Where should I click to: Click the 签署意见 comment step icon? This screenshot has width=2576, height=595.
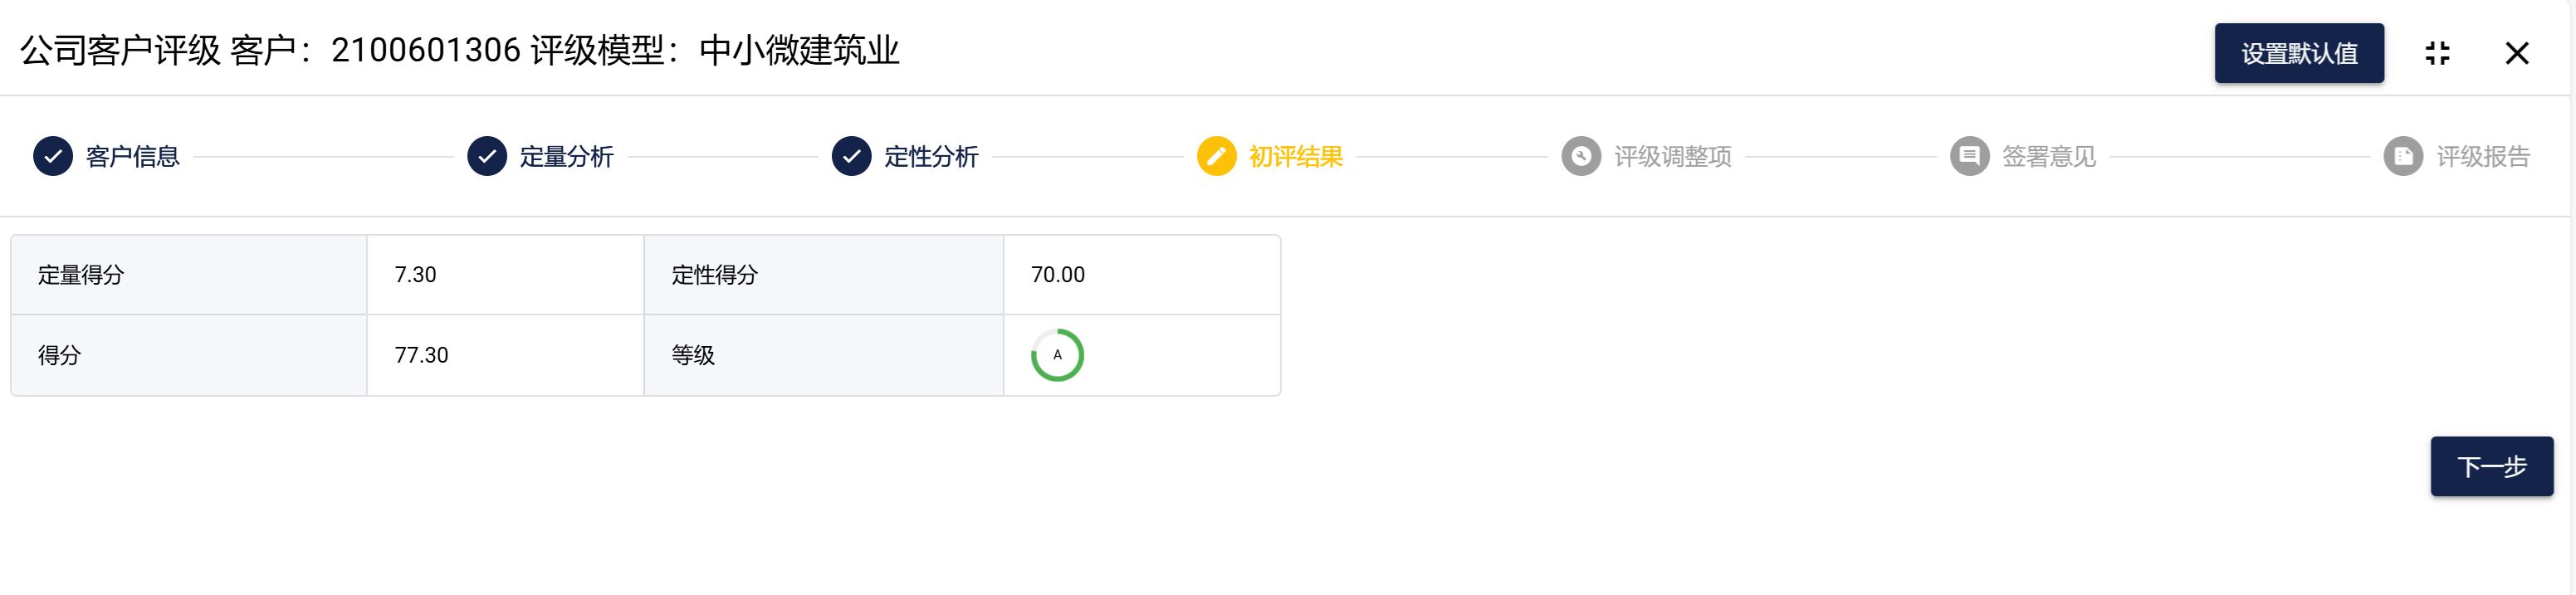click(1969, 156)
